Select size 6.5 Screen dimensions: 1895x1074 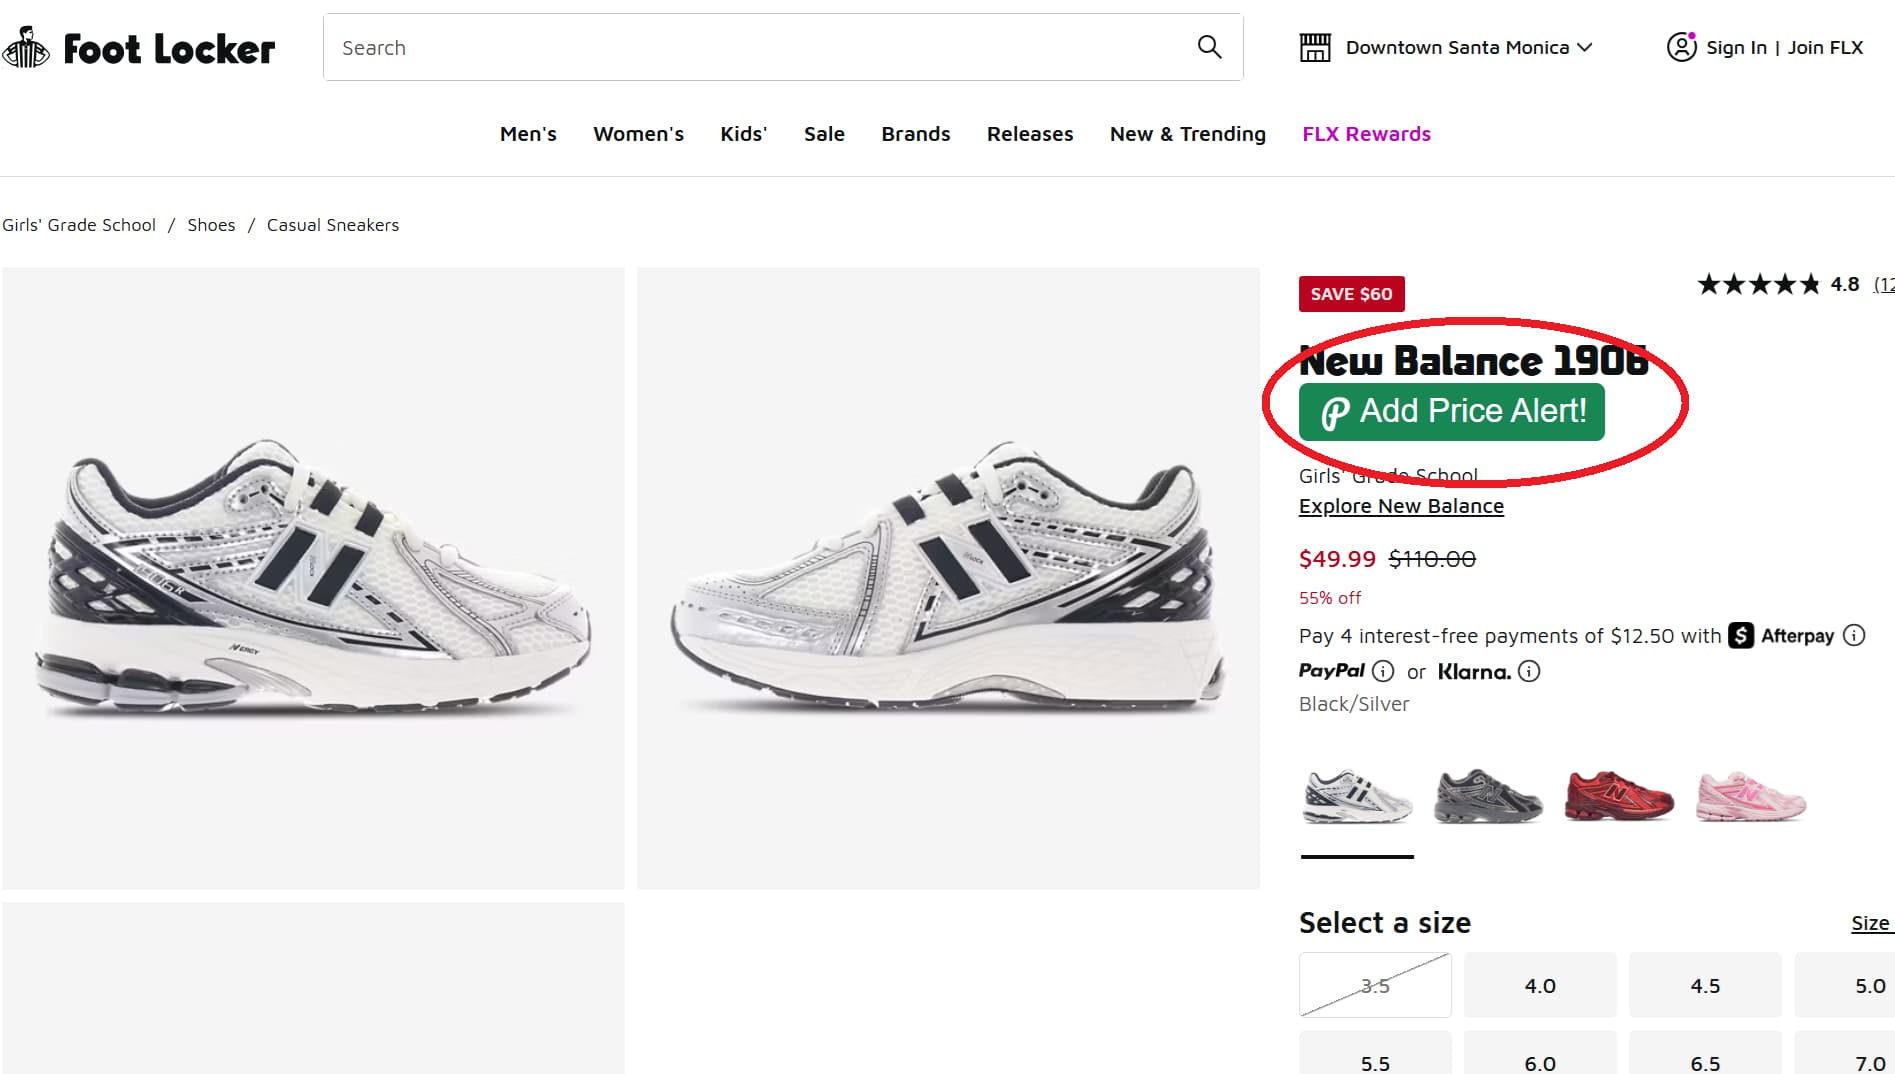pyautogui.click(x=1705, y=1053)
